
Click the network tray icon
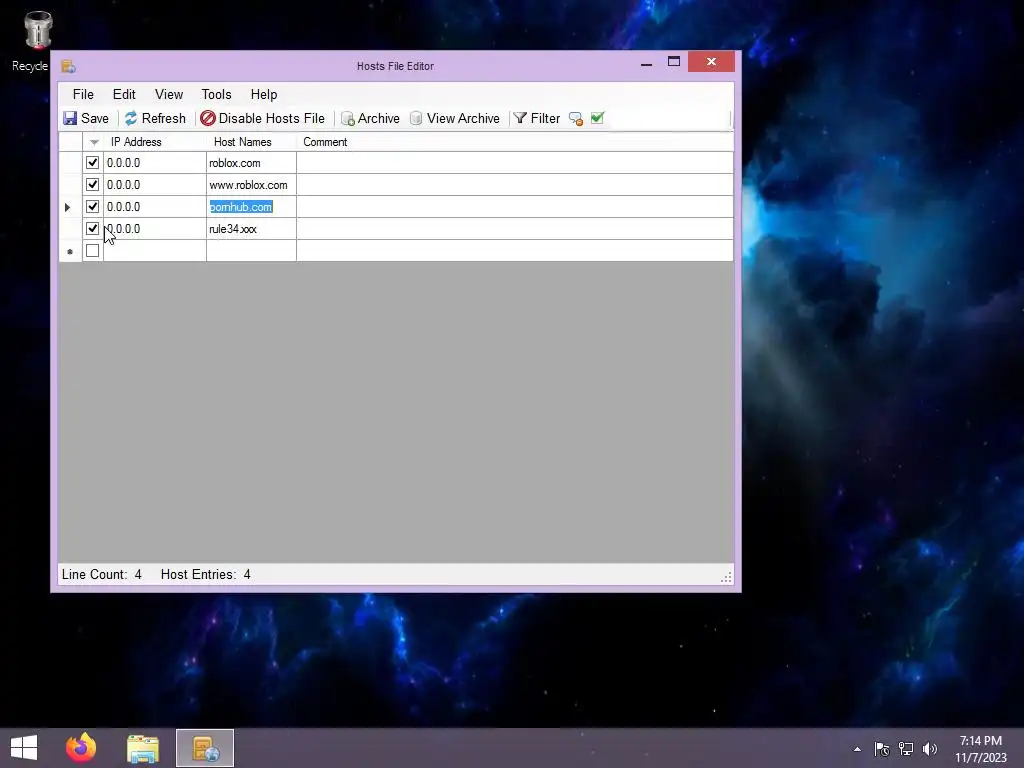point(906,749)
